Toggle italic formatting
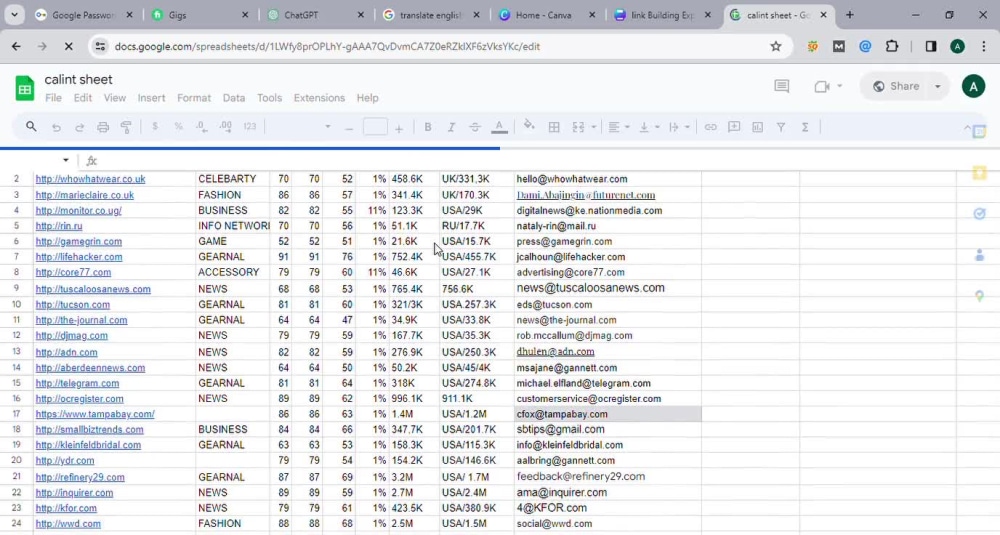The image size is (1000, 535). pos(451,127)
